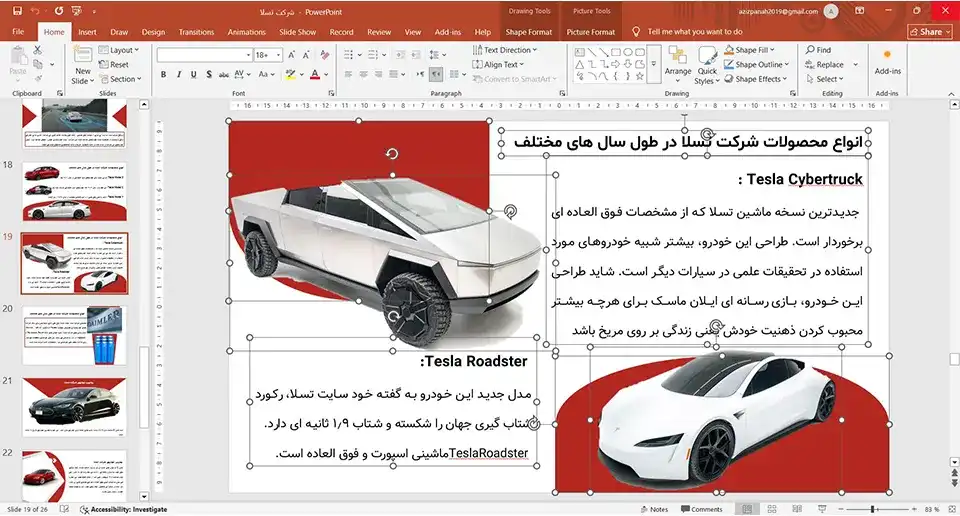Click the Copy icon in Clipboard
This screenshot has width=960, height=516.
point(38,64)
